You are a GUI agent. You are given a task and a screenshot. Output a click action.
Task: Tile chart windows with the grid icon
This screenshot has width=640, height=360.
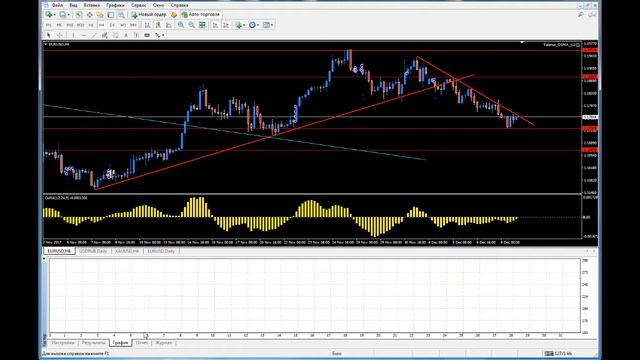coord(202,25)
